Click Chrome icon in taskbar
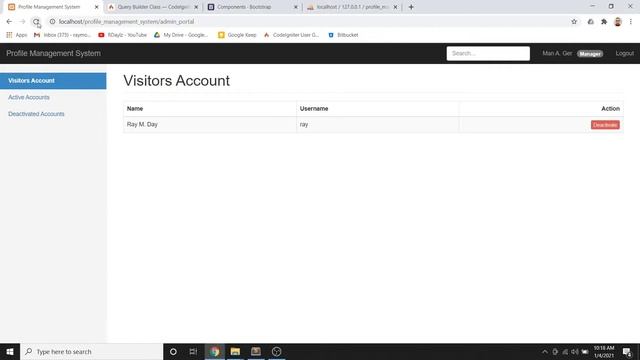Screen dimensions: 640x360 tap(215, 351)
